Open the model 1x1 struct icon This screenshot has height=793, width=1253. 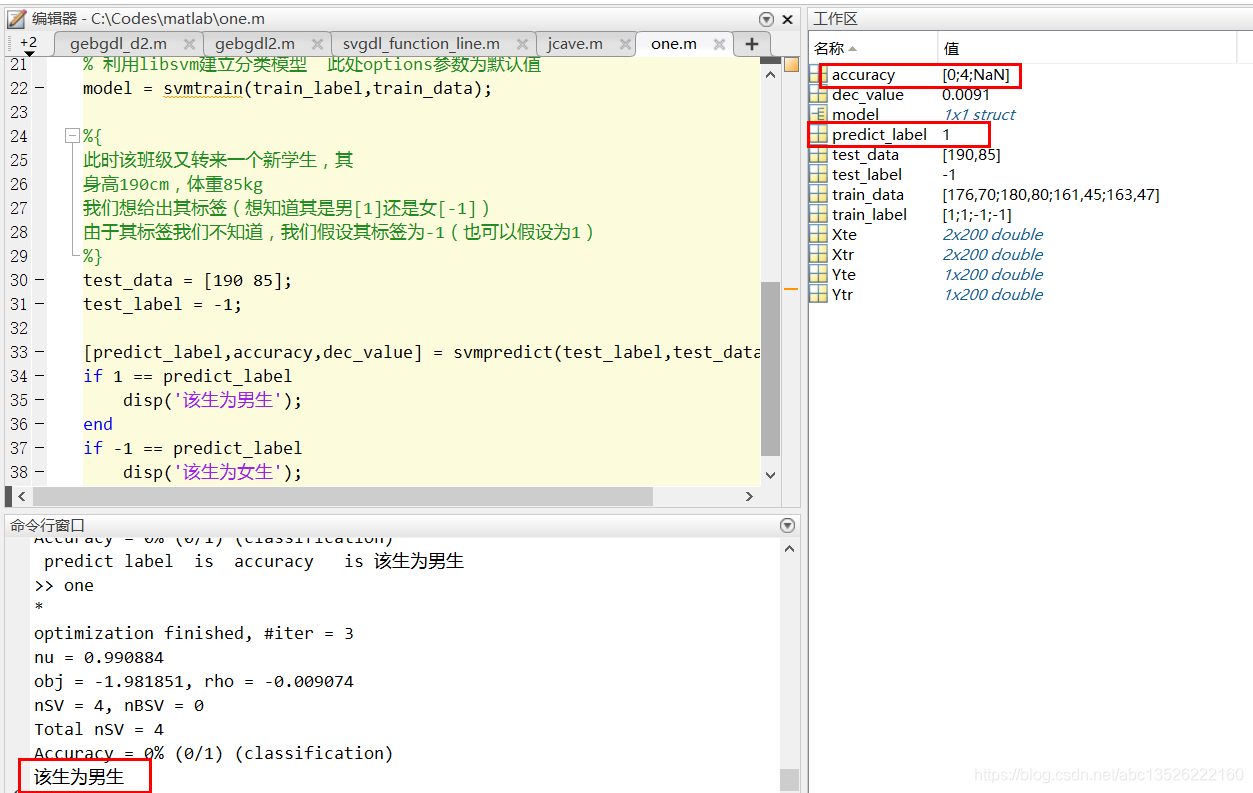point(821,114)
